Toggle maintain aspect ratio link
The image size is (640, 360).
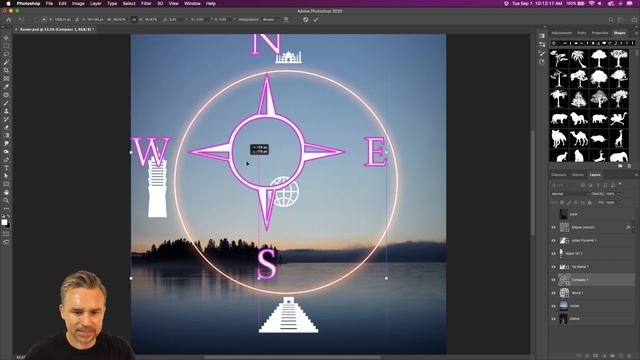click(x=133, y=20)
